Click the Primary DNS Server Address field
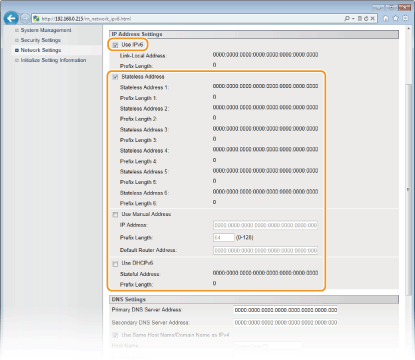 [286, 310]
